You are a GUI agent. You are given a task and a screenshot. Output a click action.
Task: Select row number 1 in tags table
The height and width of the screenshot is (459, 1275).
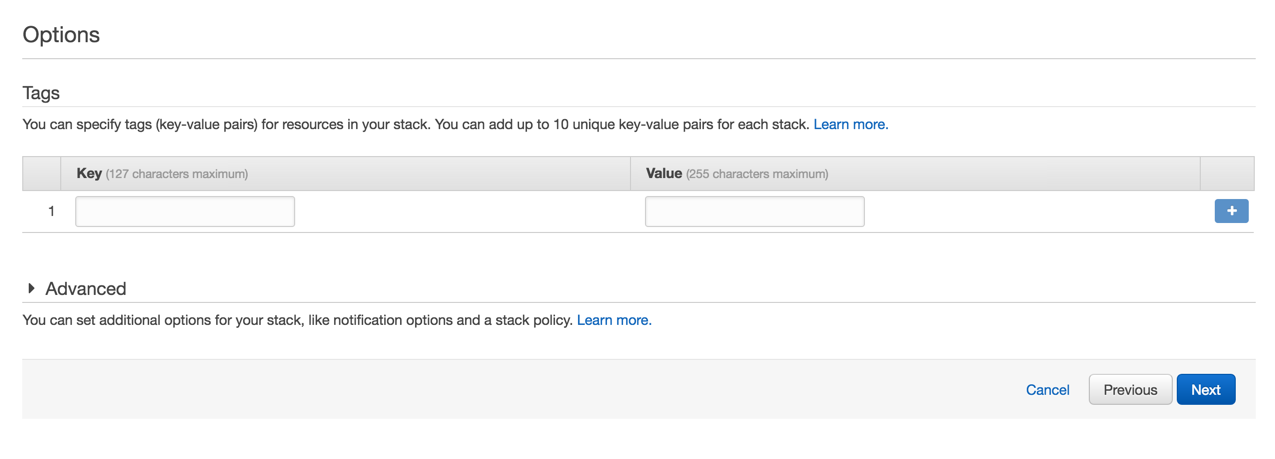(51, 212)
